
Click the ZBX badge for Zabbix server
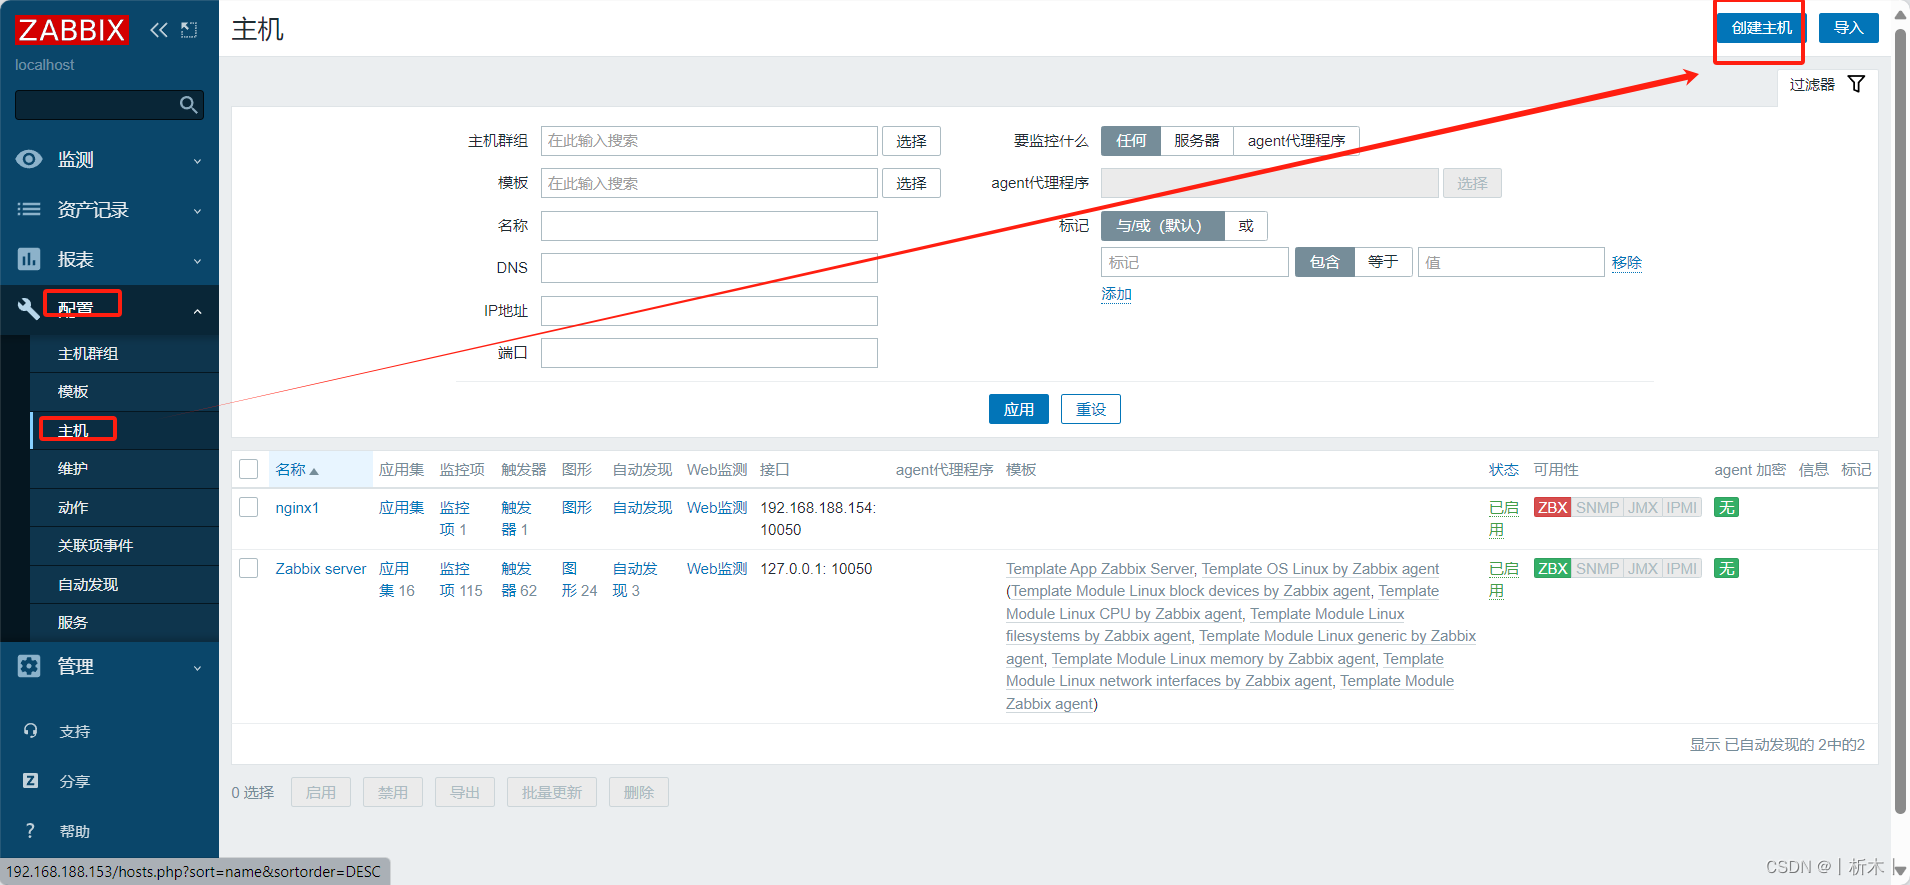point(1552,568)
